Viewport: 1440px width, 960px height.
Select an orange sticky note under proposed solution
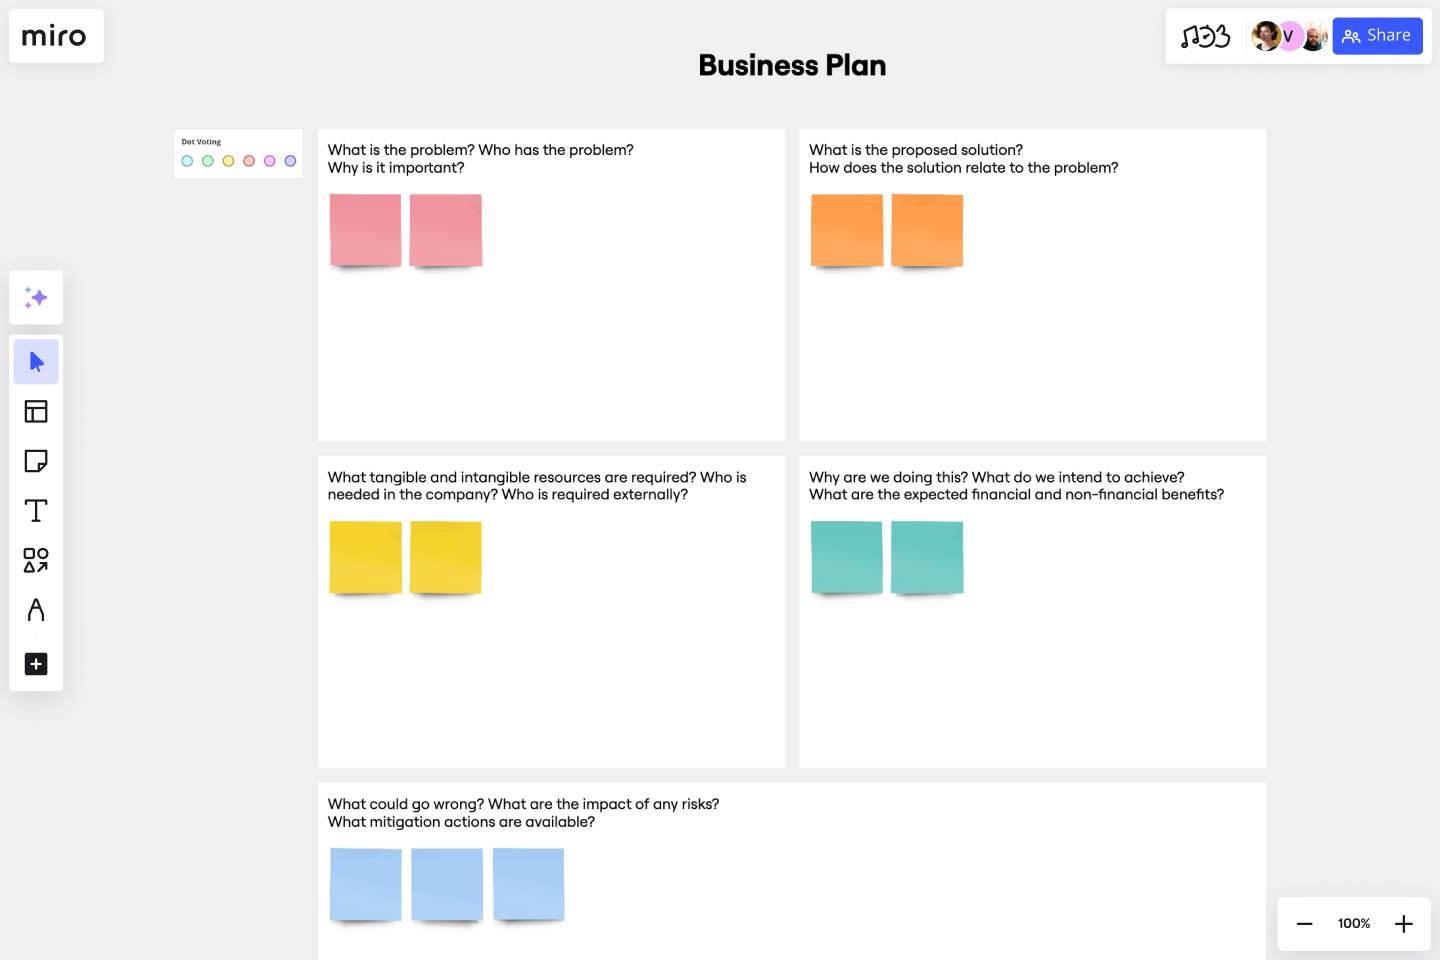pos(846,229)
